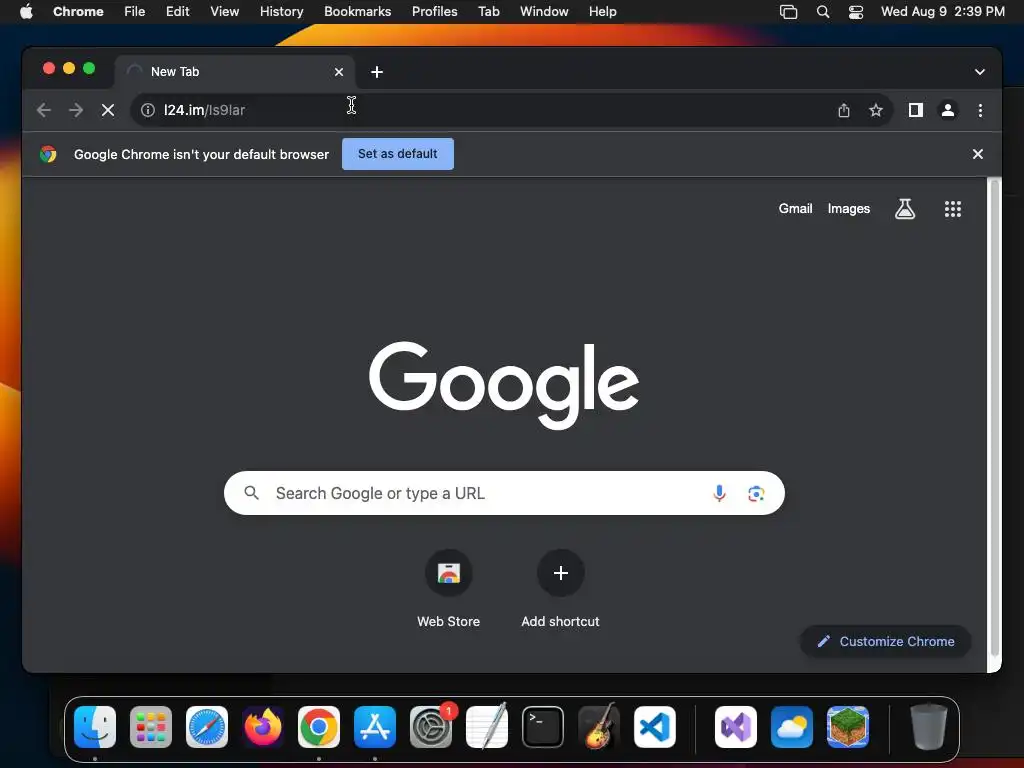Select the New Tab tab
Screen dimensions: 1024x768
(235, 72)
